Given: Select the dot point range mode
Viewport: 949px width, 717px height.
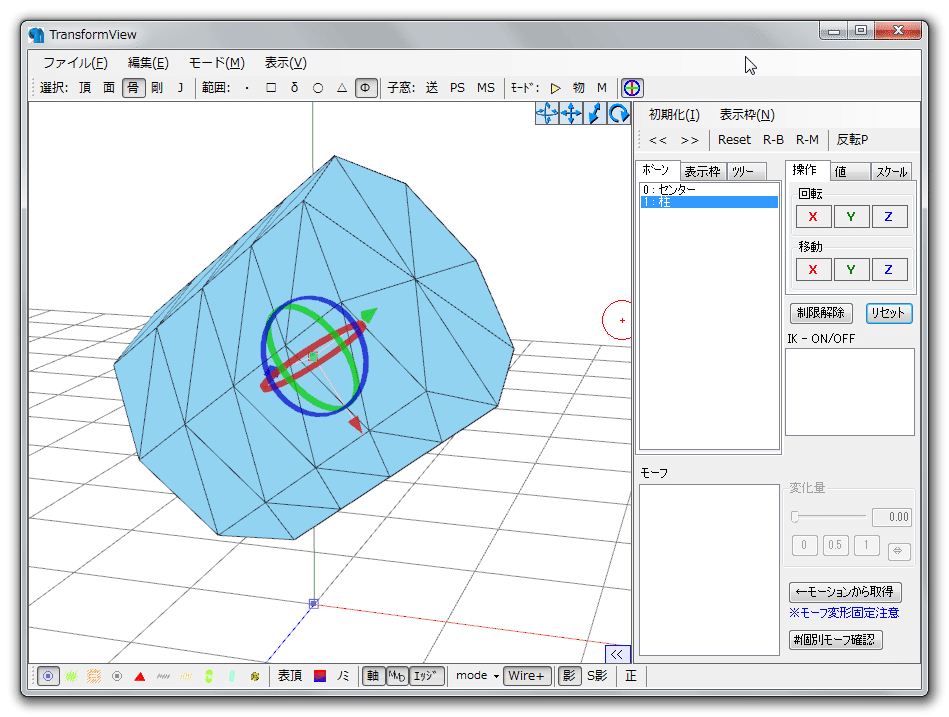Looking at the screenshot, I should point(247,88).
